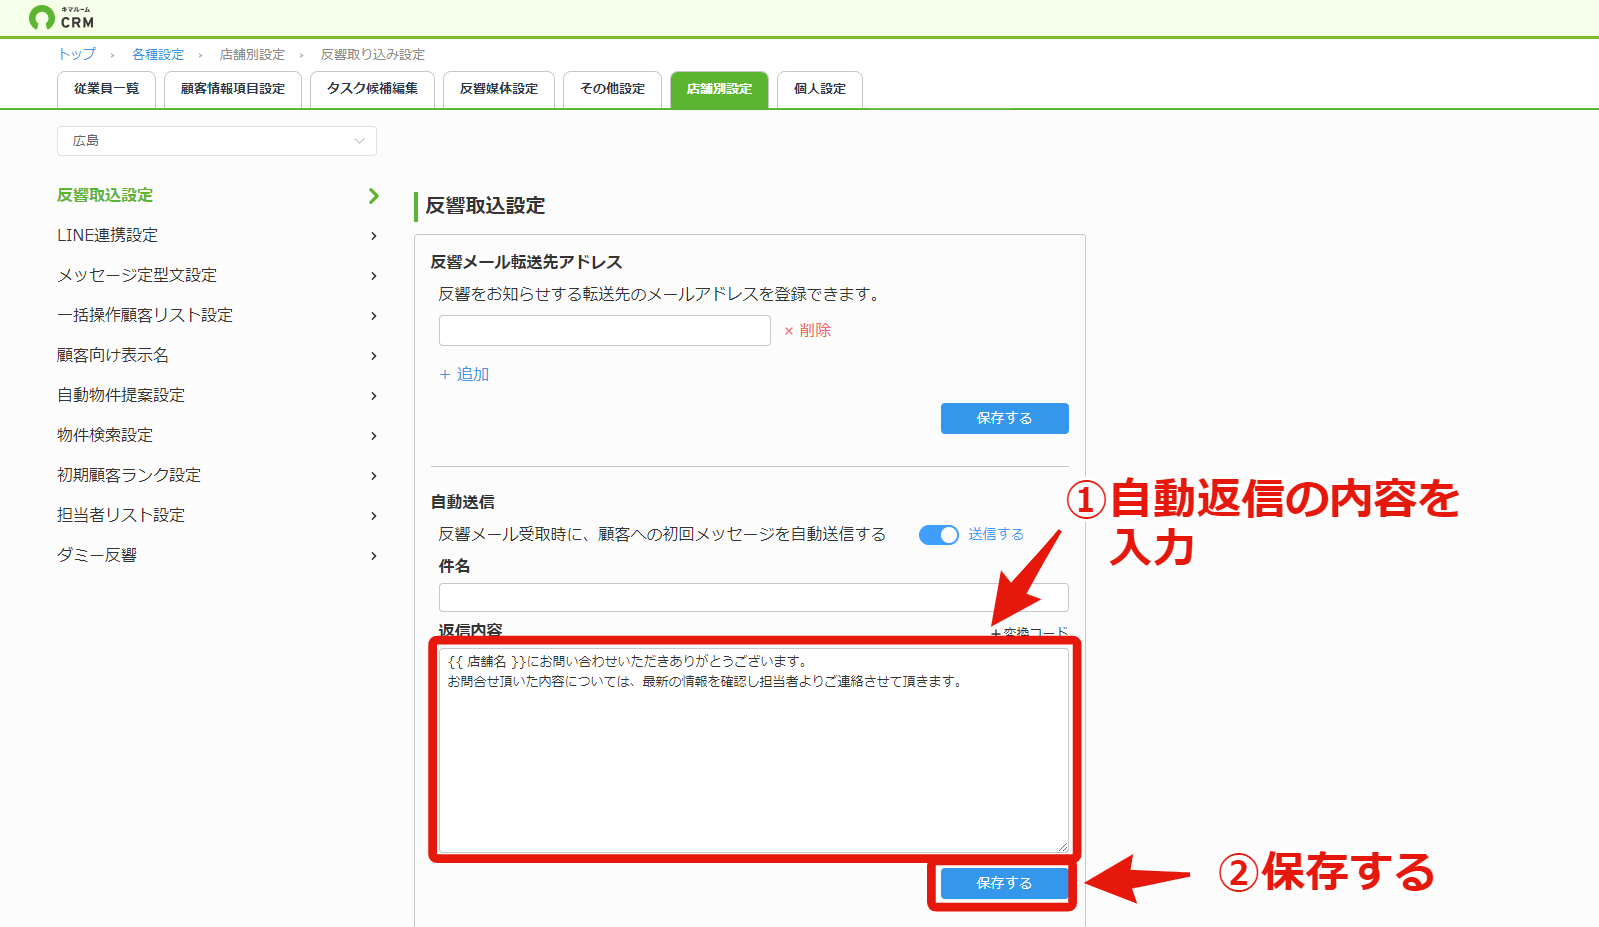Open the トップ breadcrumb link

(x=77, y=54)
